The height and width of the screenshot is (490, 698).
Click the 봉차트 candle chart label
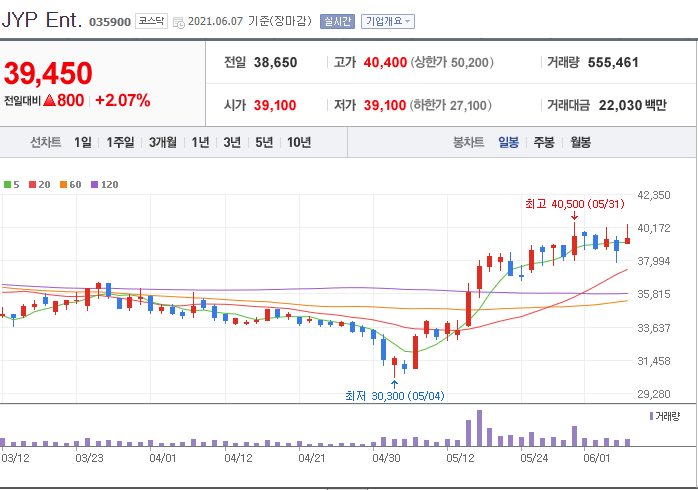point(468,142)
